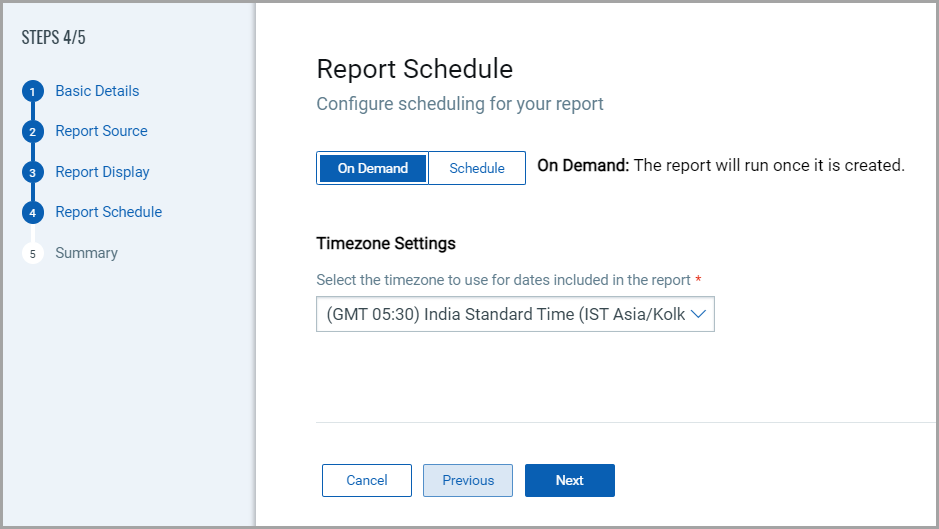The image size is (939, 529).
Task: Select On Demand scheduling option
Action: click(372, 169)
